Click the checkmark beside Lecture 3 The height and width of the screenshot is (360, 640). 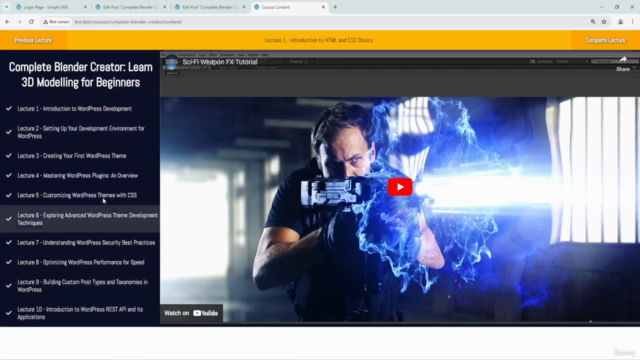tap(9, 156)
